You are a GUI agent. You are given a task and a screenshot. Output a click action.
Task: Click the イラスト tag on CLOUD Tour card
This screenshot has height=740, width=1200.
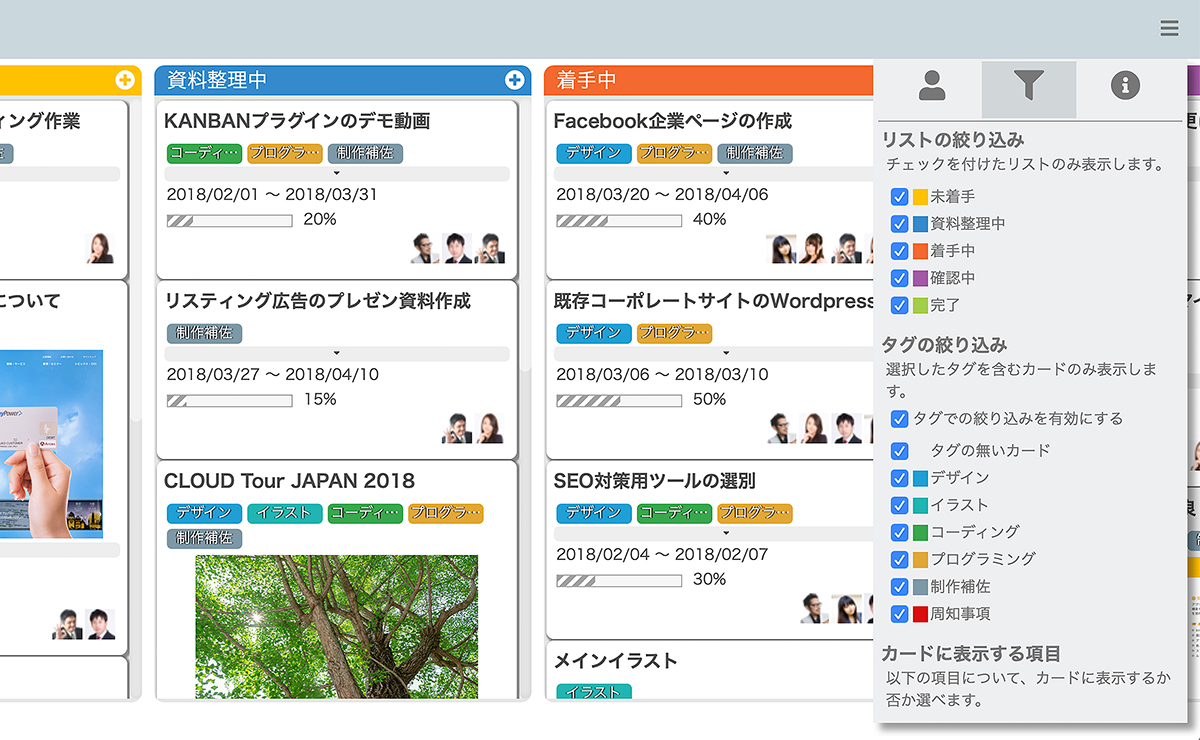tap(285, 513)
